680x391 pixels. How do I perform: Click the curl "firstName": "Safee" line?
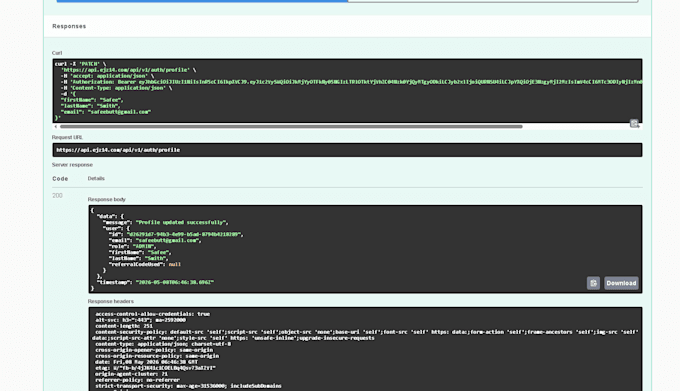[92, 100]
